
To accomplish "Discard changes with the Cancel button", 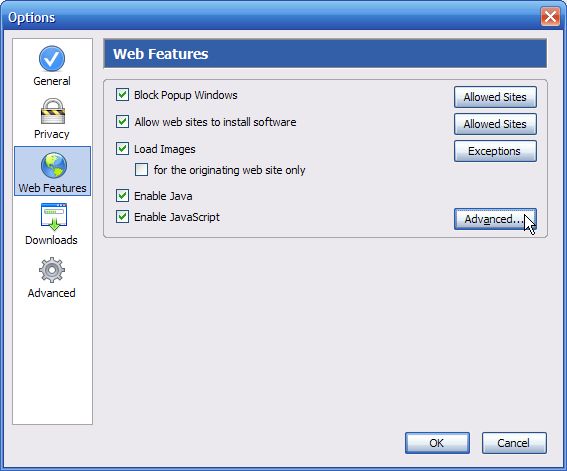I will point(514,443).
